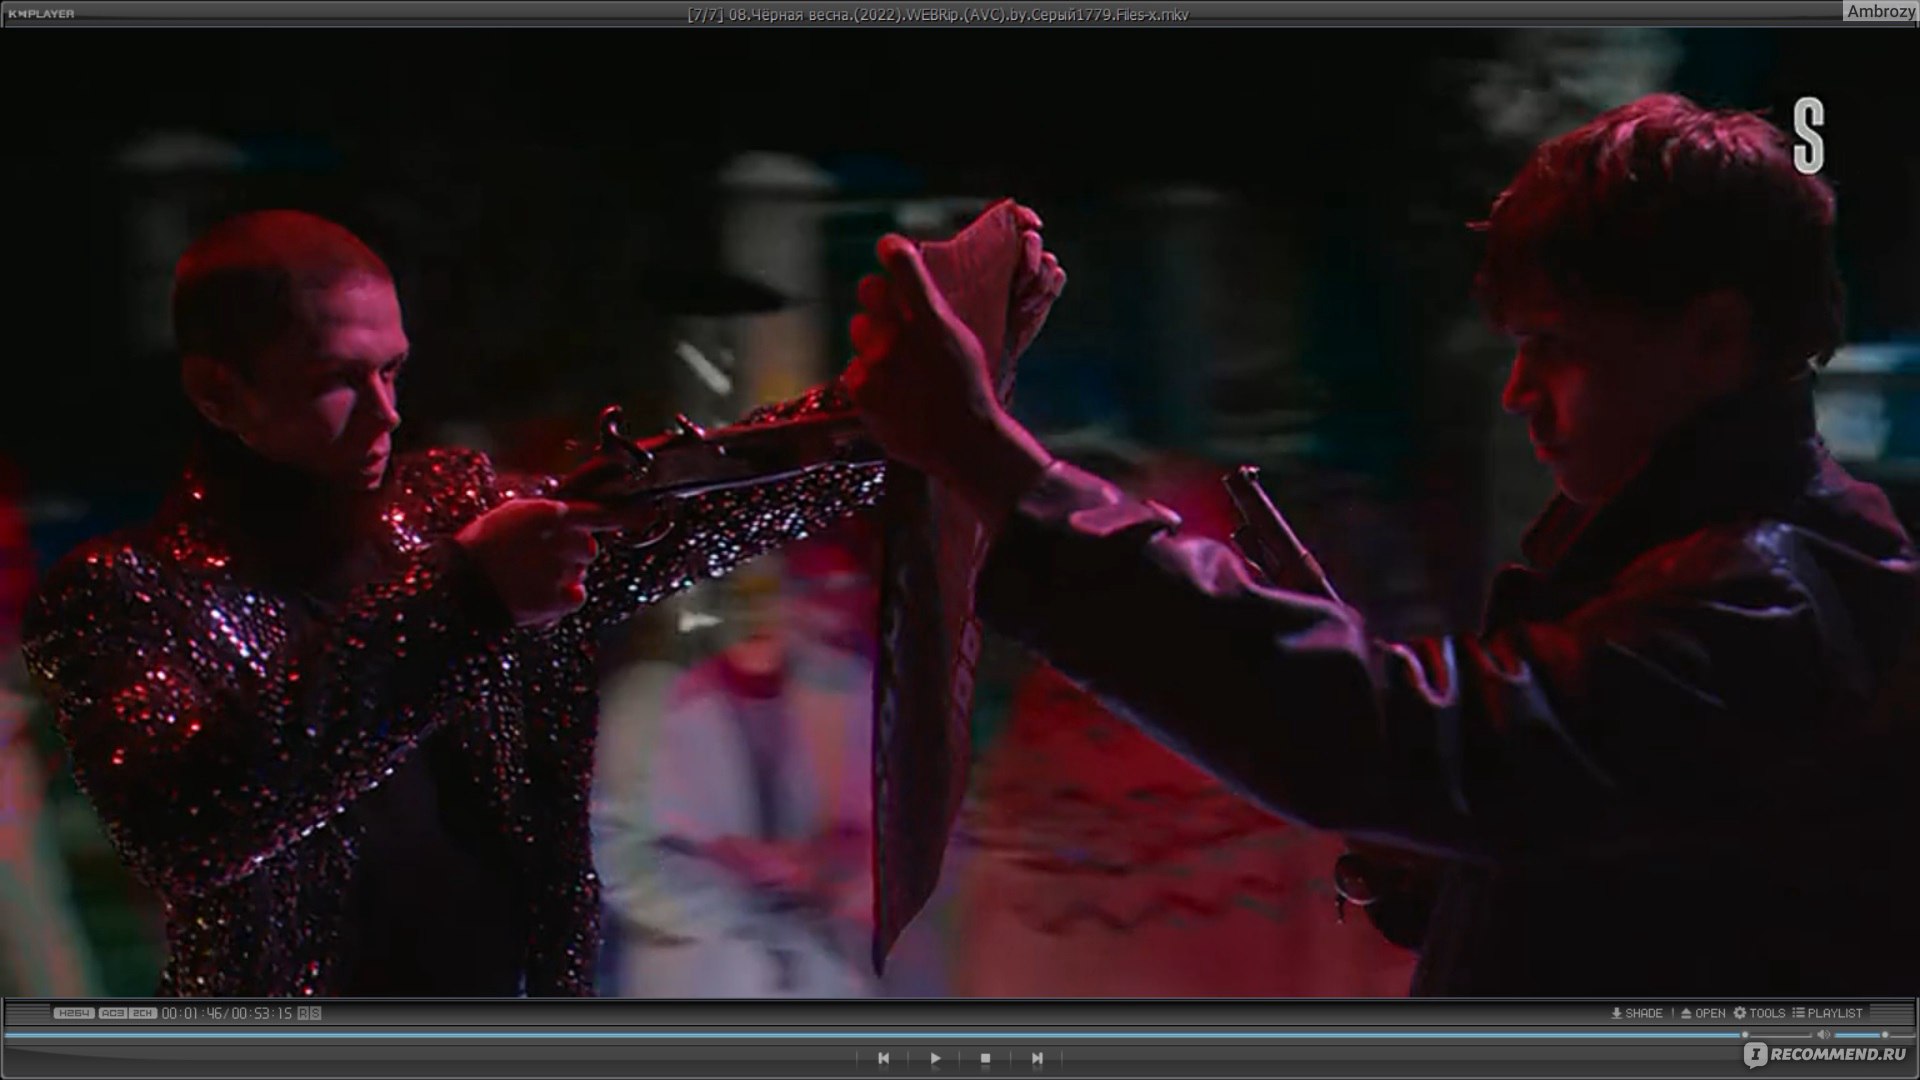Click the H264 video codec badge
Viewport: 1920px width, 1080px height.
tap(74, 1013)
